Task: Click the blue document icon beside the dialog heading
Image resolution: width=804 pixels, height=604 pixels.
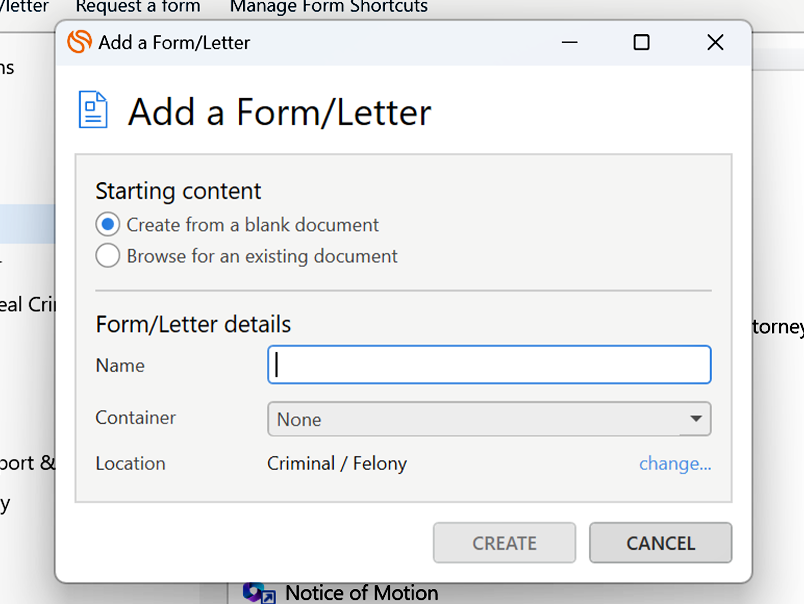Action: click(x=94, y=108)
